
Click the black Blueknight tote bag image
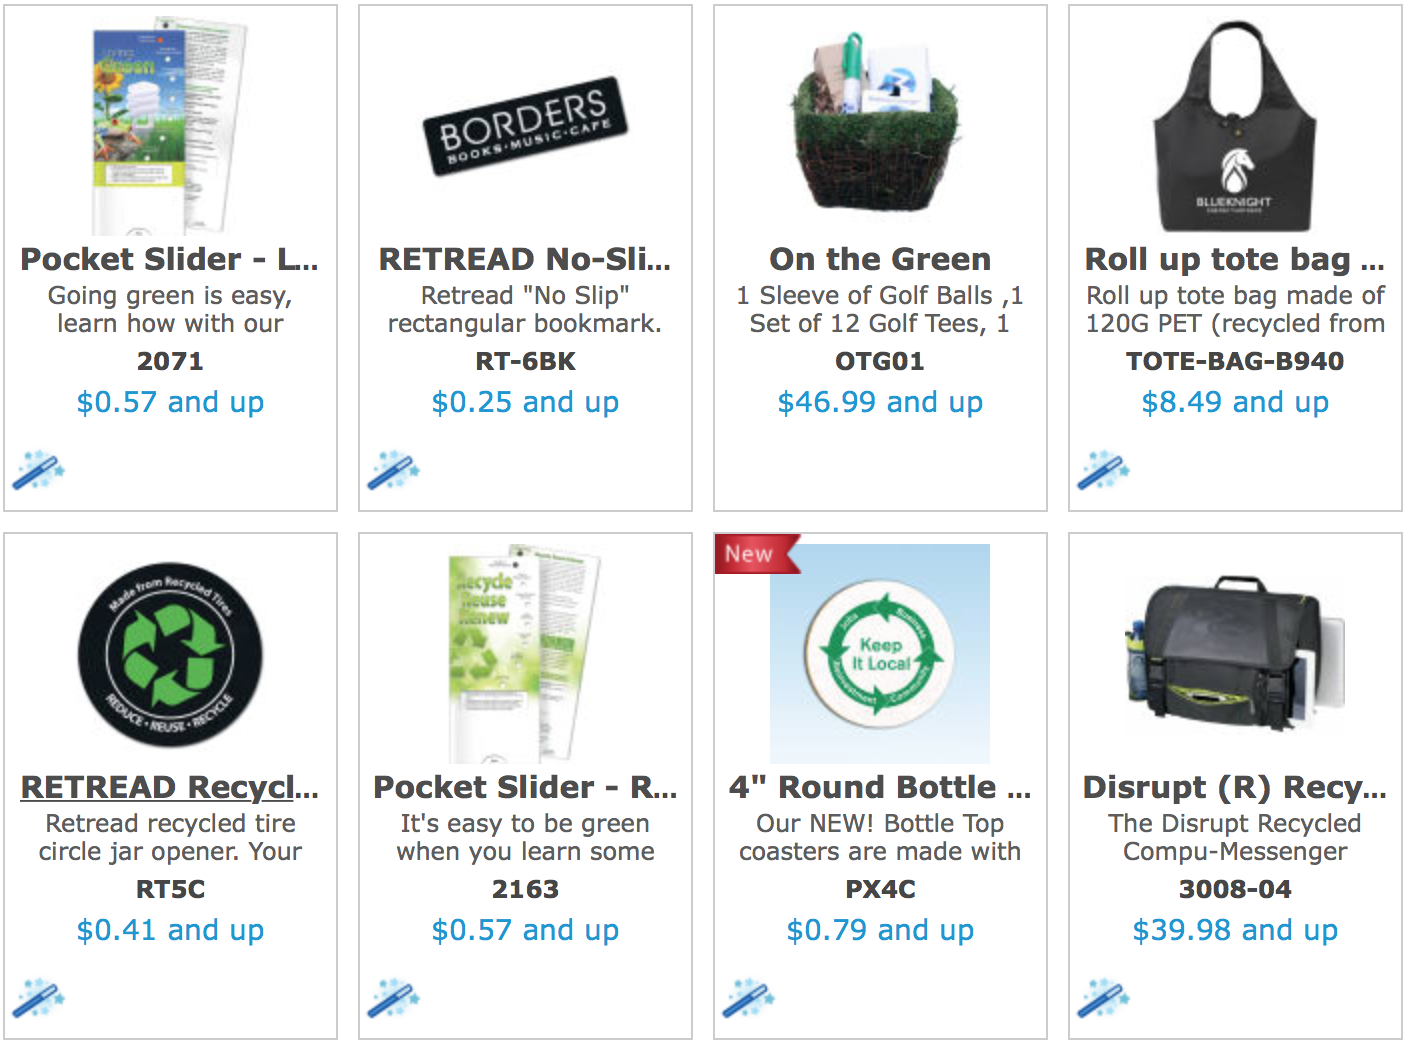(1235, 126)
